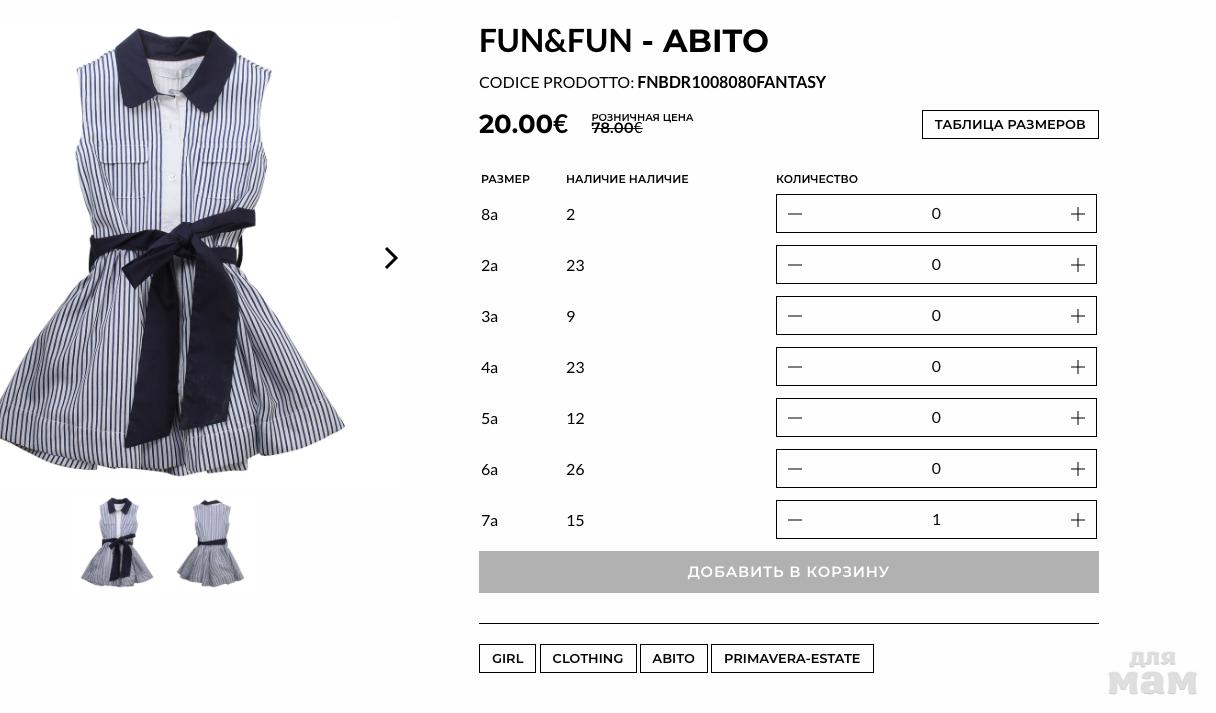Open the PRIMAVERA-ESTATE tag
Image resolution: width=1216 pixels, height=713 pixels.
[791, 658]
